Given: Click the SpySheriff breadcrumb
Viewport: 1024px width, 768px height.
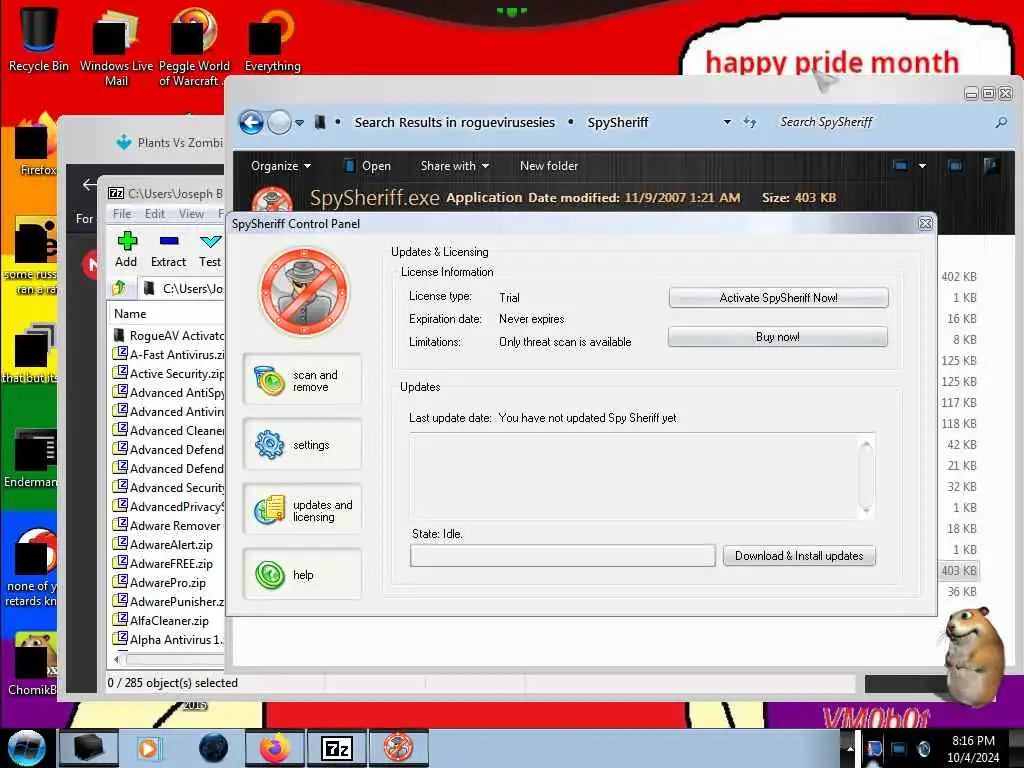Looking at the screenshot, I should (618, 122).
